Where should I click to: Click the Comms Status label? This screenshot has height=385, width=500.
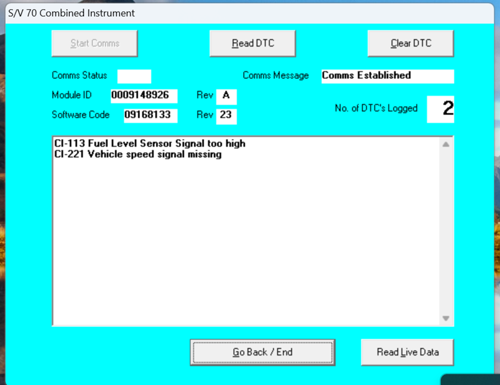tap(79, 75)
